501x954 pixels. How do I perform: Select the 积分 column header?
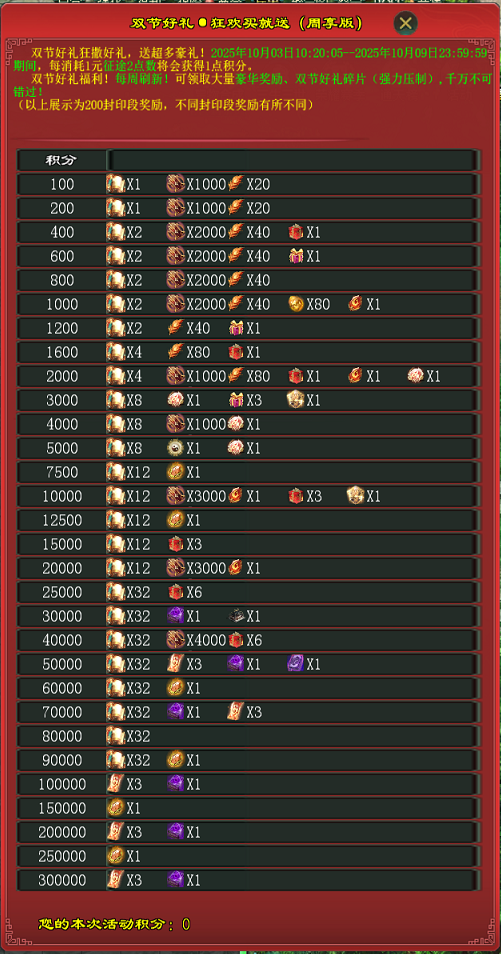pos(61,161)
